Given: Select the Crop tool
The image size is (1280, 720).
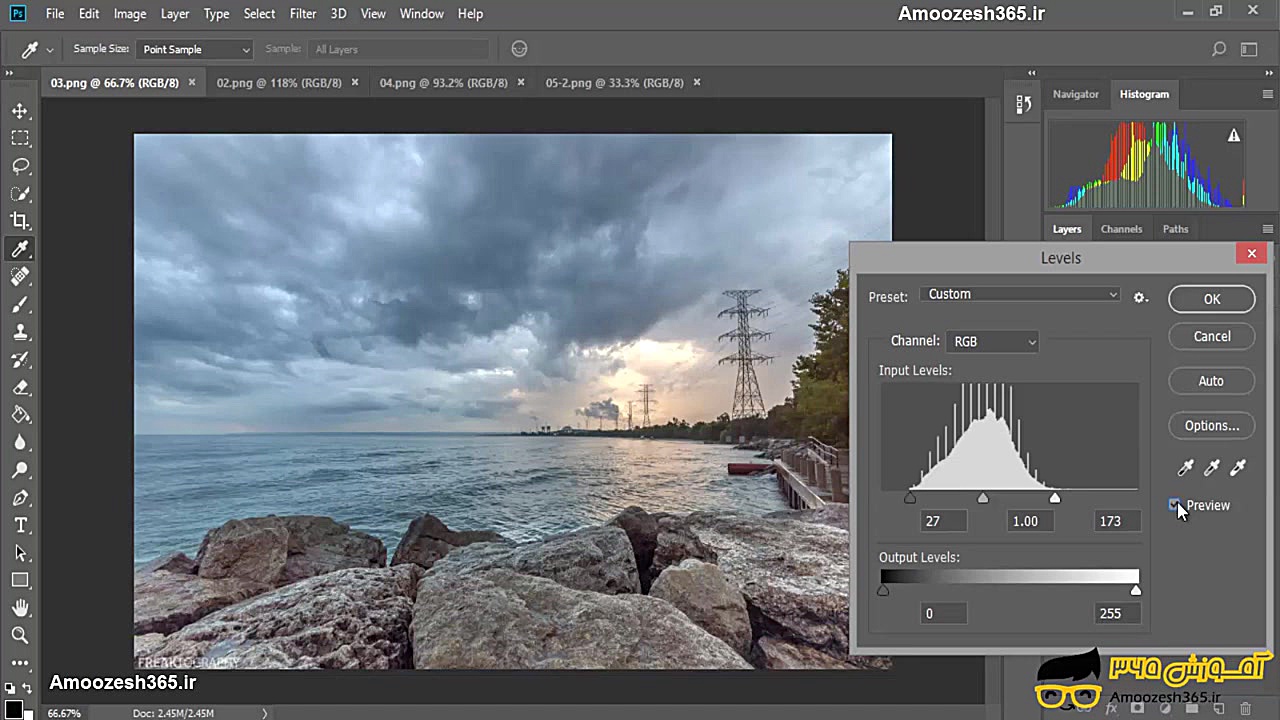Looking at the screenshot, I should (20, 221).
